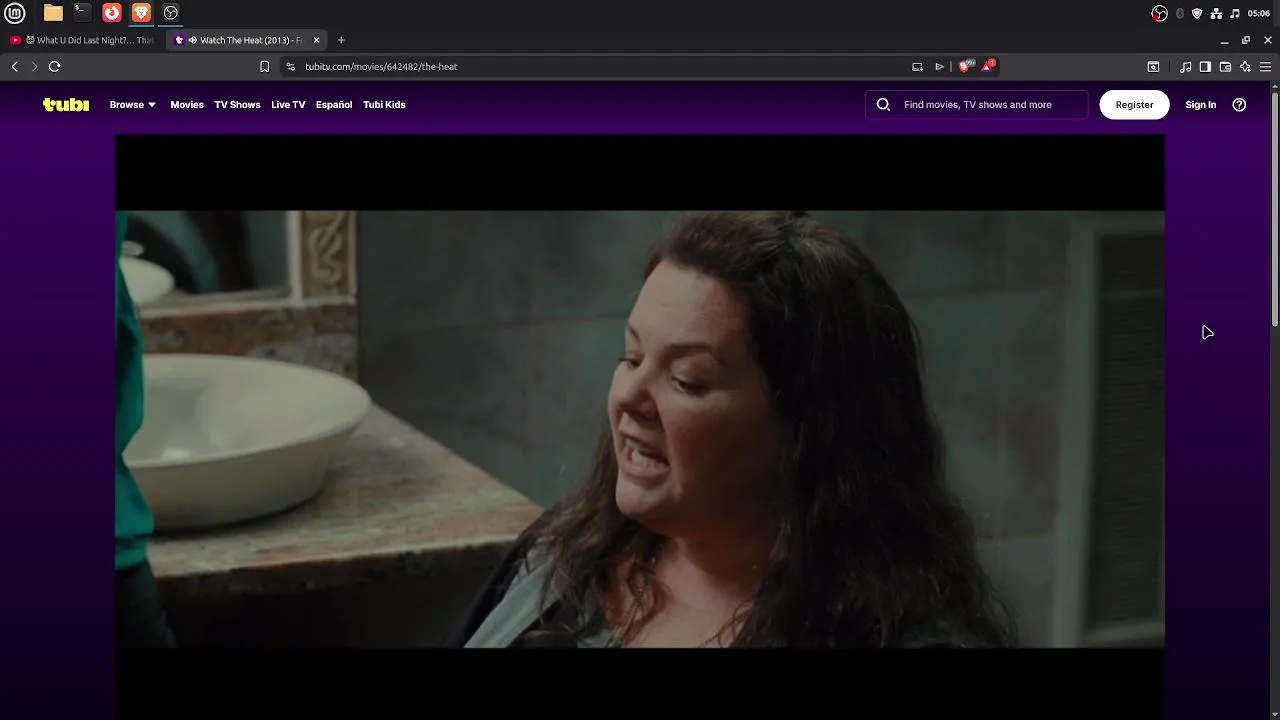Toggle the browser sidebar panel
Image resolution: width=1280 pixels, height=720 pixels.
click(x=1205, y=66)
